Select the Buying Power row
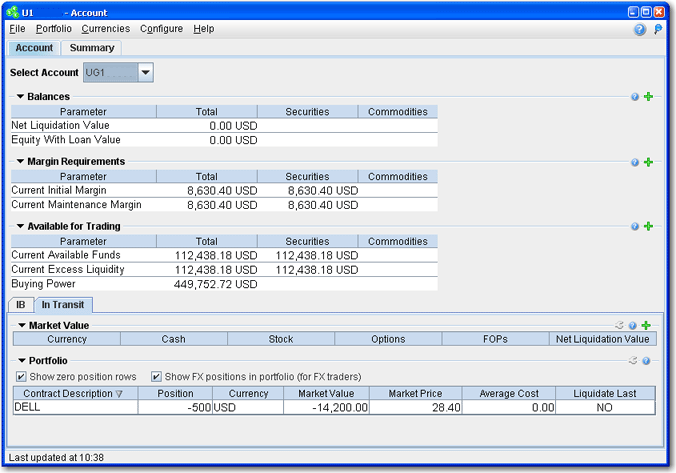This screenshot has width=676, height=473. (224, 284)
